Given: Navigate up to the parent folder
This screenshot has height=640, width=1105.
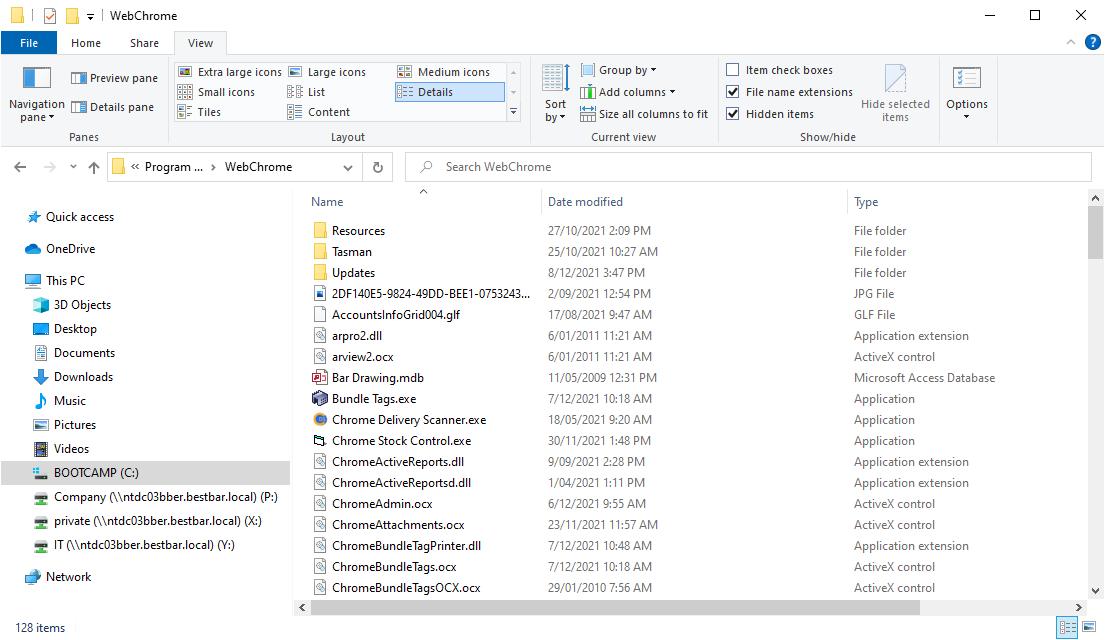Looking at the screenshot, I should tap(93, 167).
